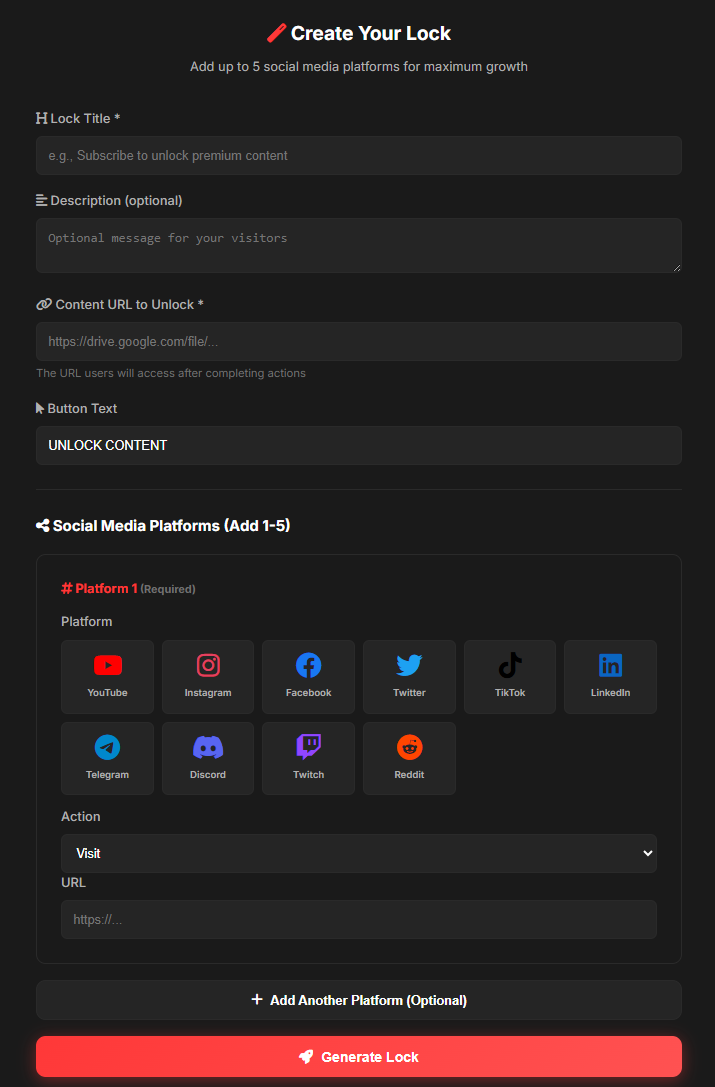This screenshot has height=1087, width=715.
Task: Click into the Description text area
Action: point(358,245)
